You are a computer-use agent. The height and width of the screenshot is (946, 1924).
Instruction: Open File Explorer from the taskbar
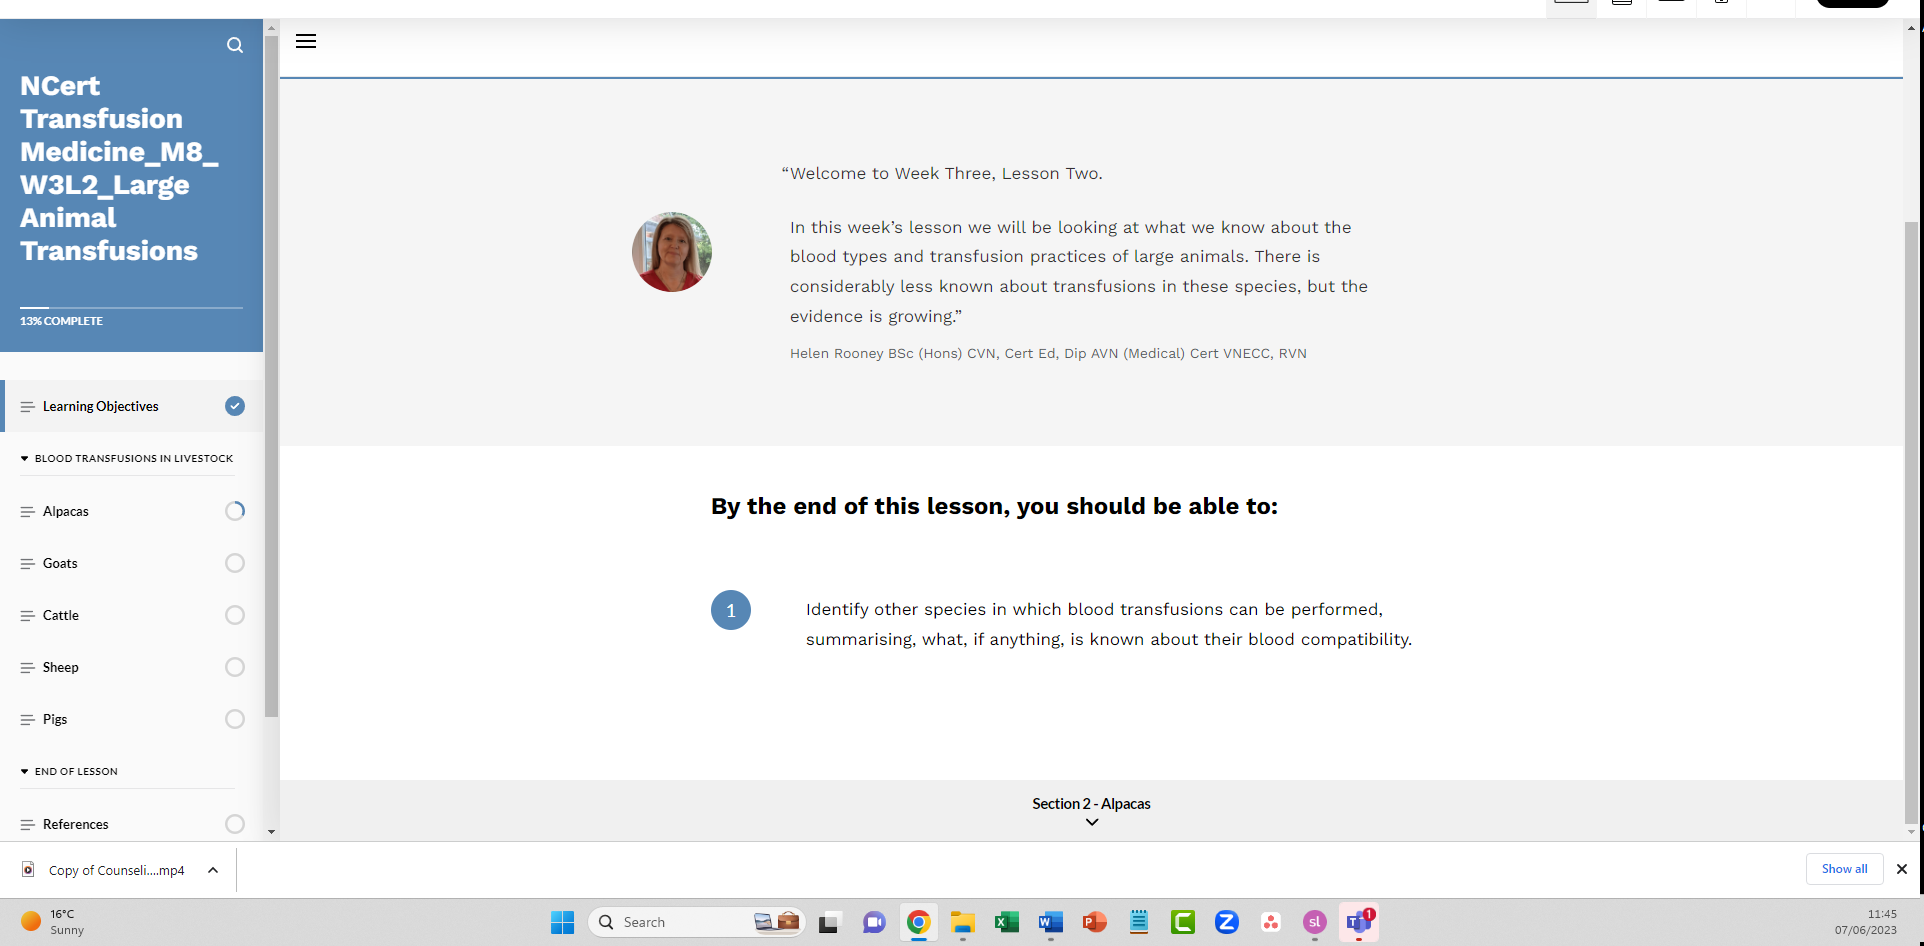point(963,922)
